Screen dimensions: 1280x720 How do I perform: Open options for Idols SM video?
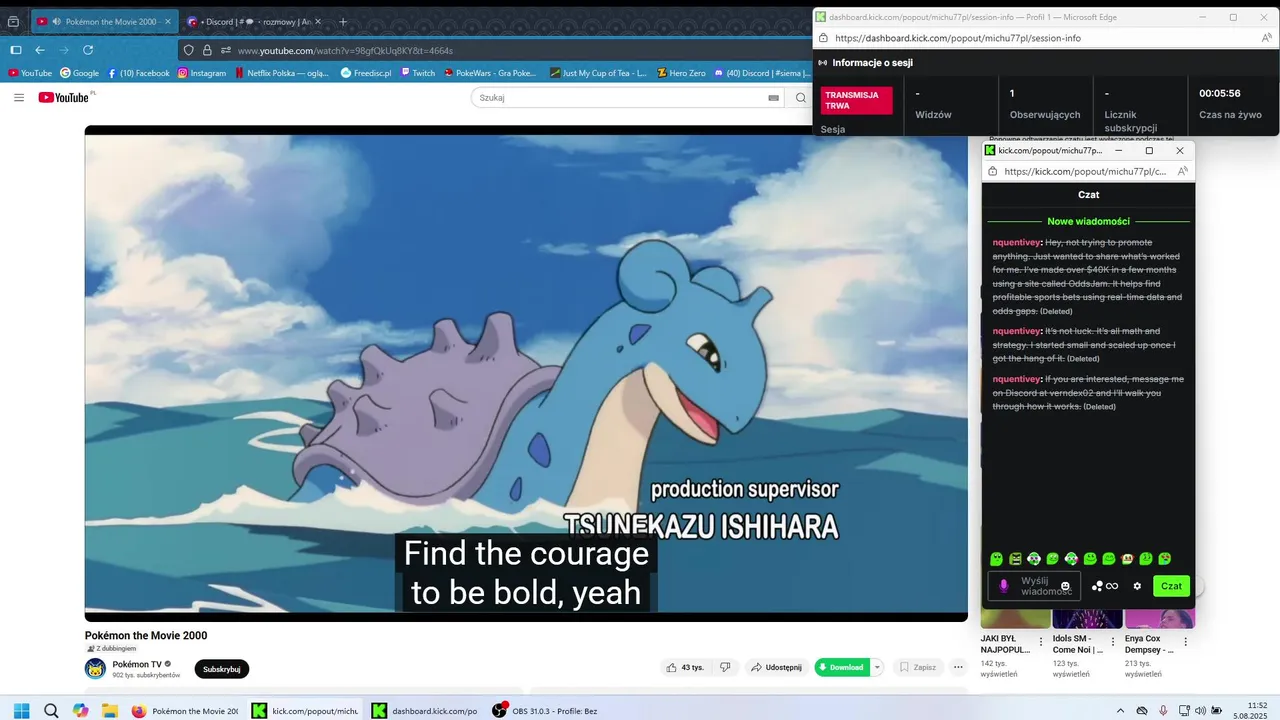[x=1114, y=642]
